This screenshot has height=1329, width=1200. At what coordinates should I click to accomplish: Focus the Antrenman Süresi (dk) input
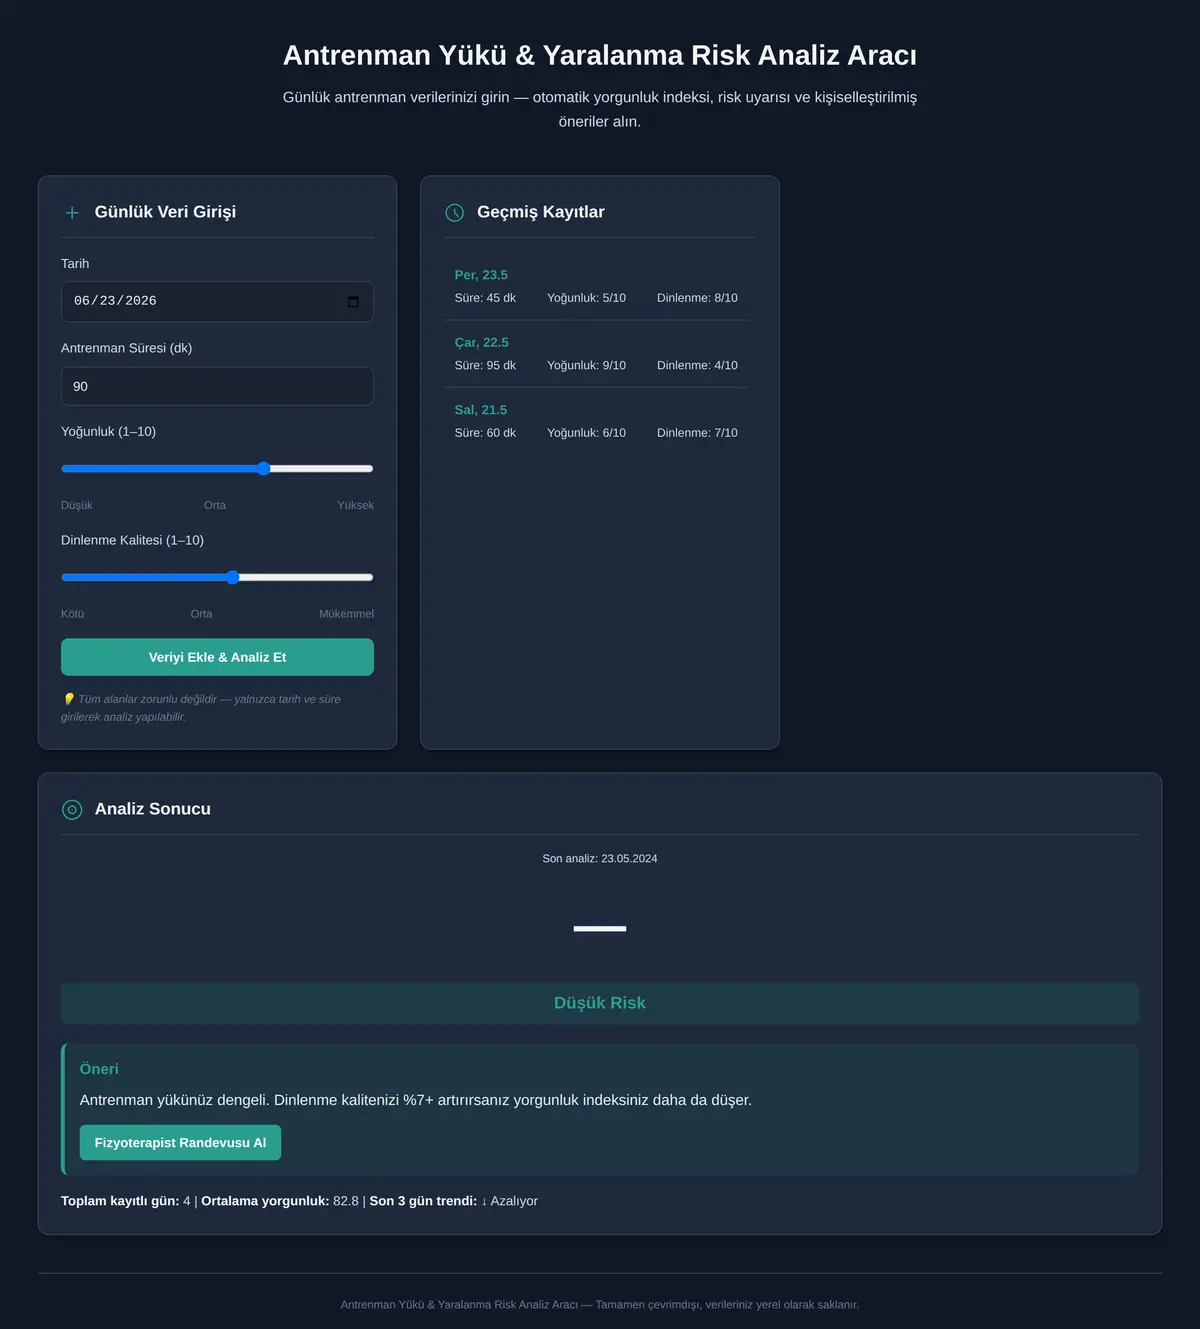(217, 386)
